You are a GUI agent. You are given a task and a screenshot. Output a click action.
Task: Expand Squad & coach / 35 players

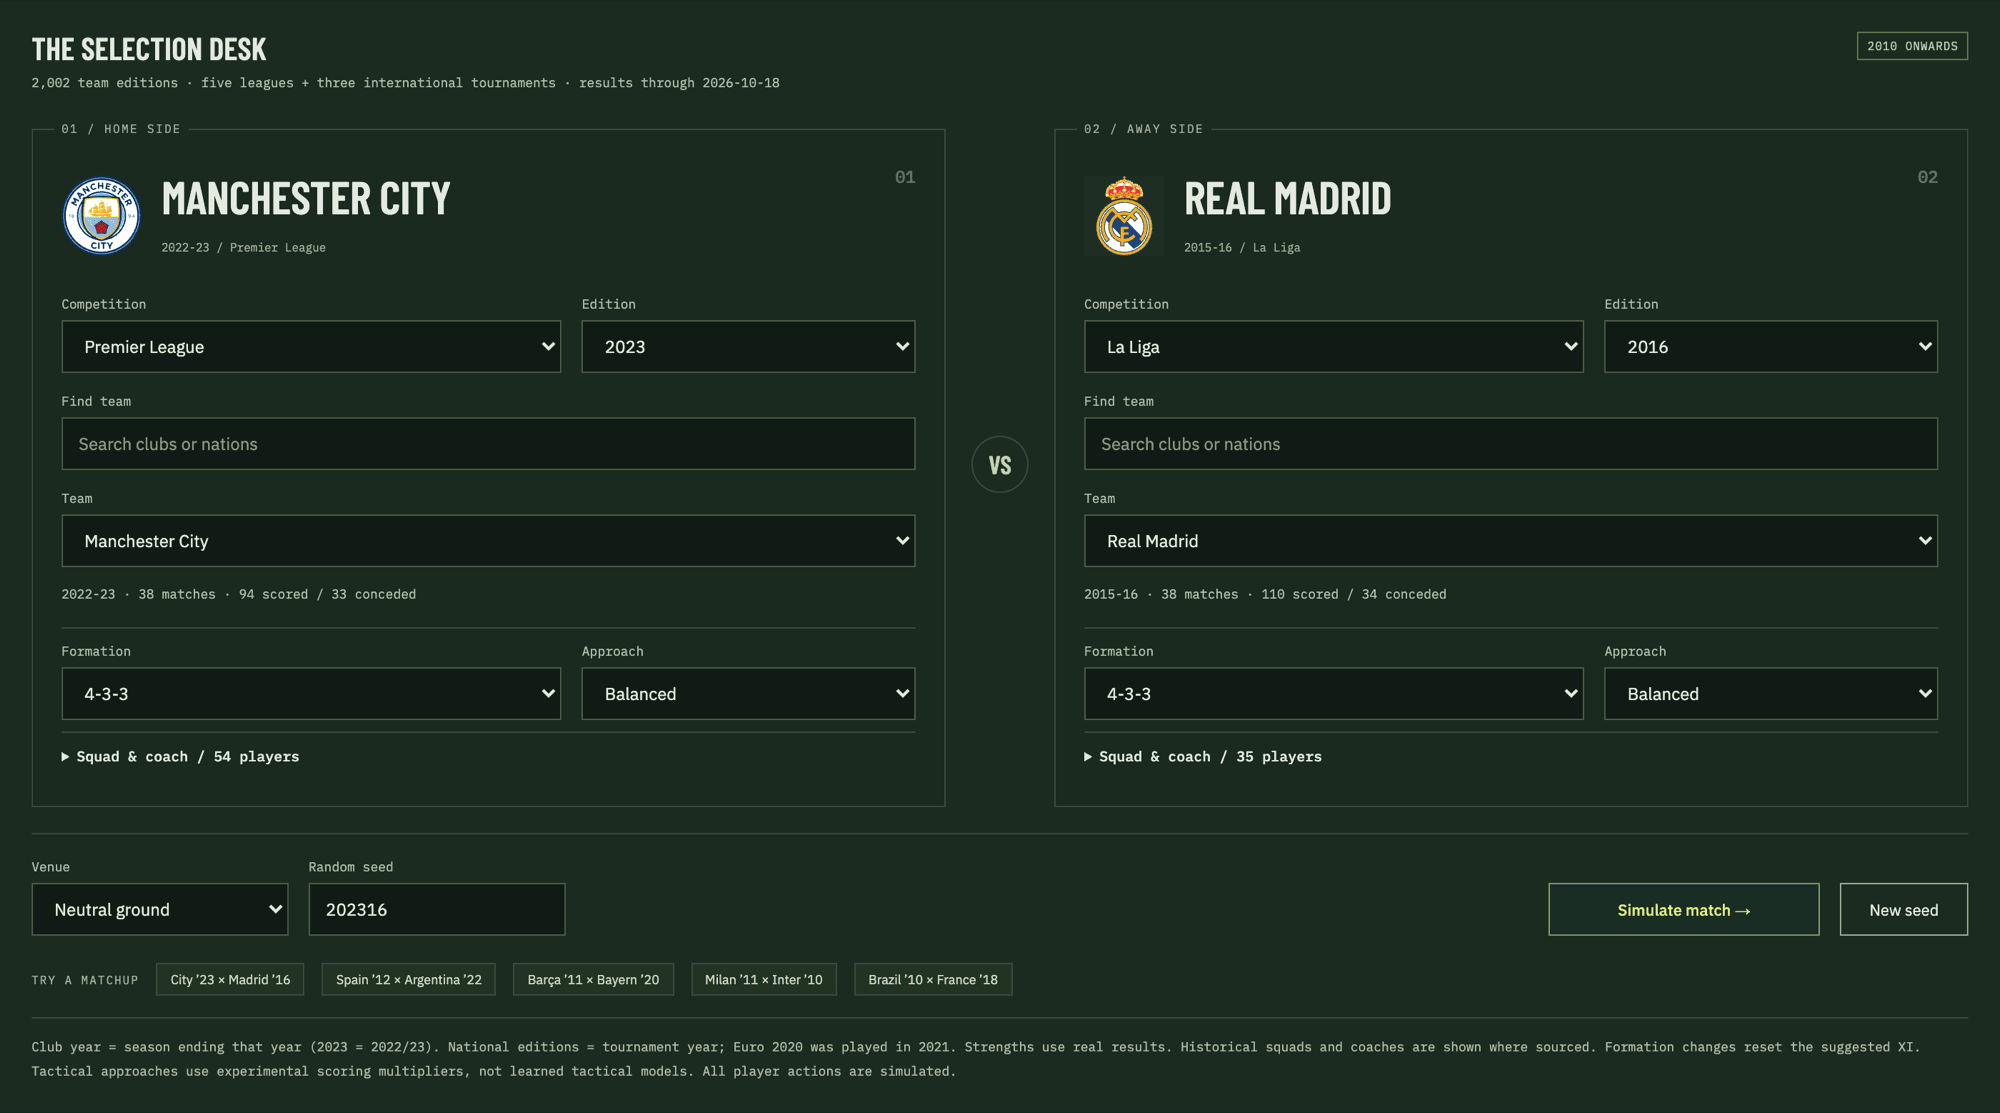click(x=1204, y=757)
